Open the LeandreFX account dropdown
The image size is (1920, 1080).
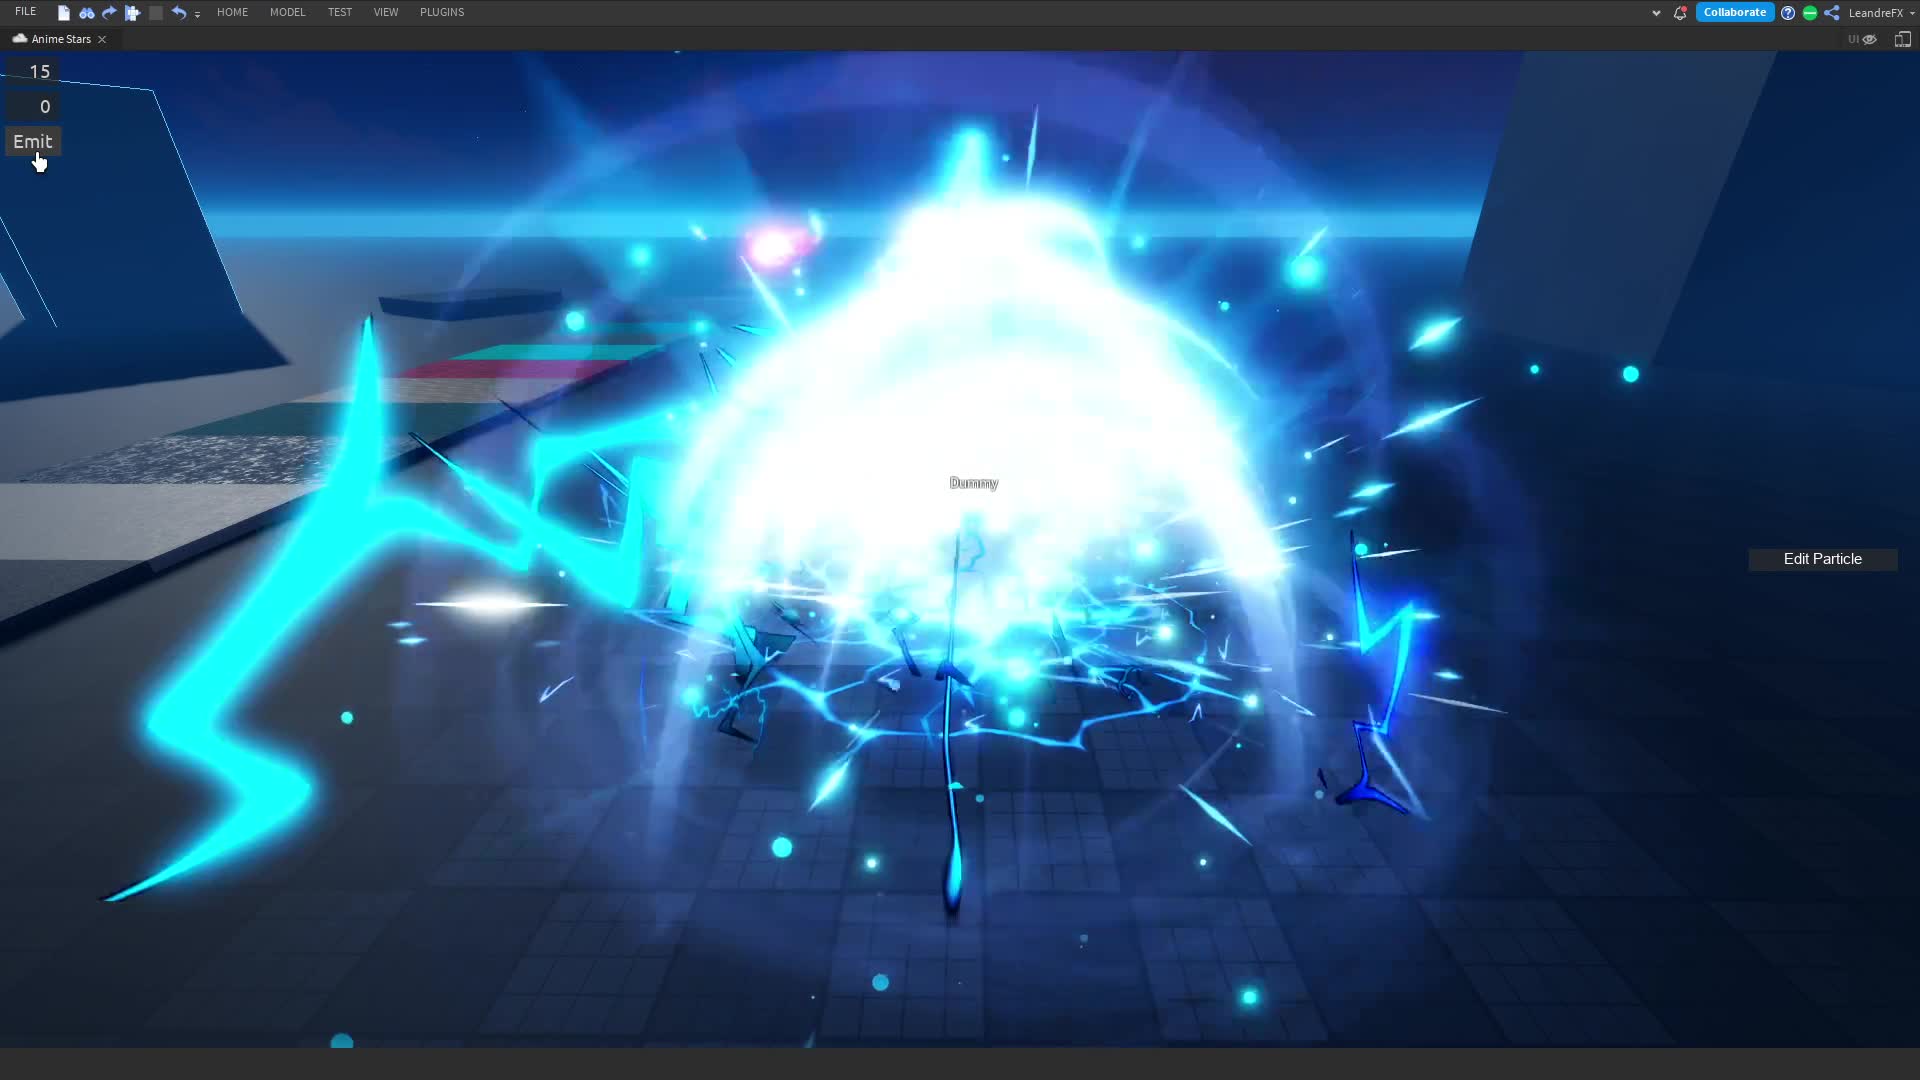[x=1881, y=13]
